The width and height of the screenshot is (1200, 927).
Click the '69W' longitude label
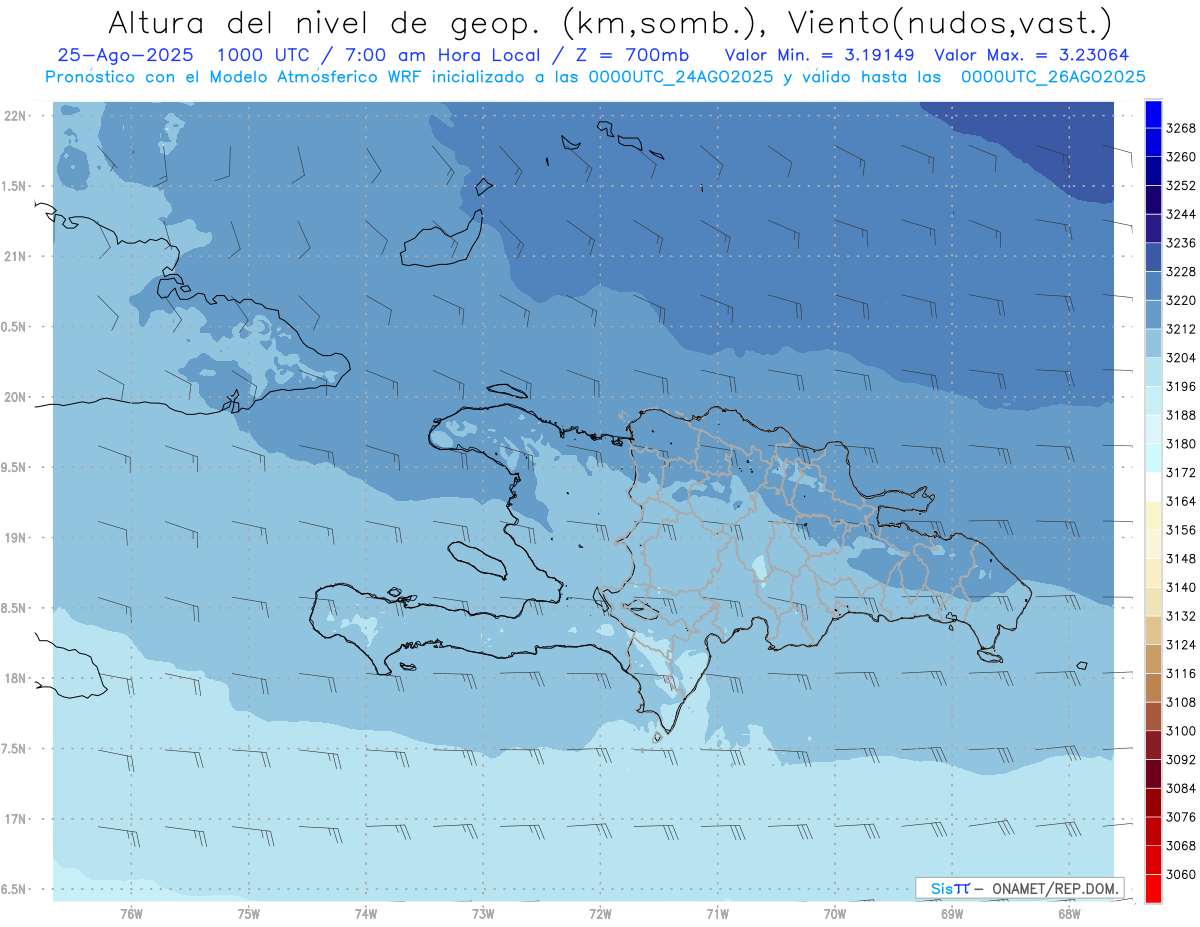tap(952, 913)
